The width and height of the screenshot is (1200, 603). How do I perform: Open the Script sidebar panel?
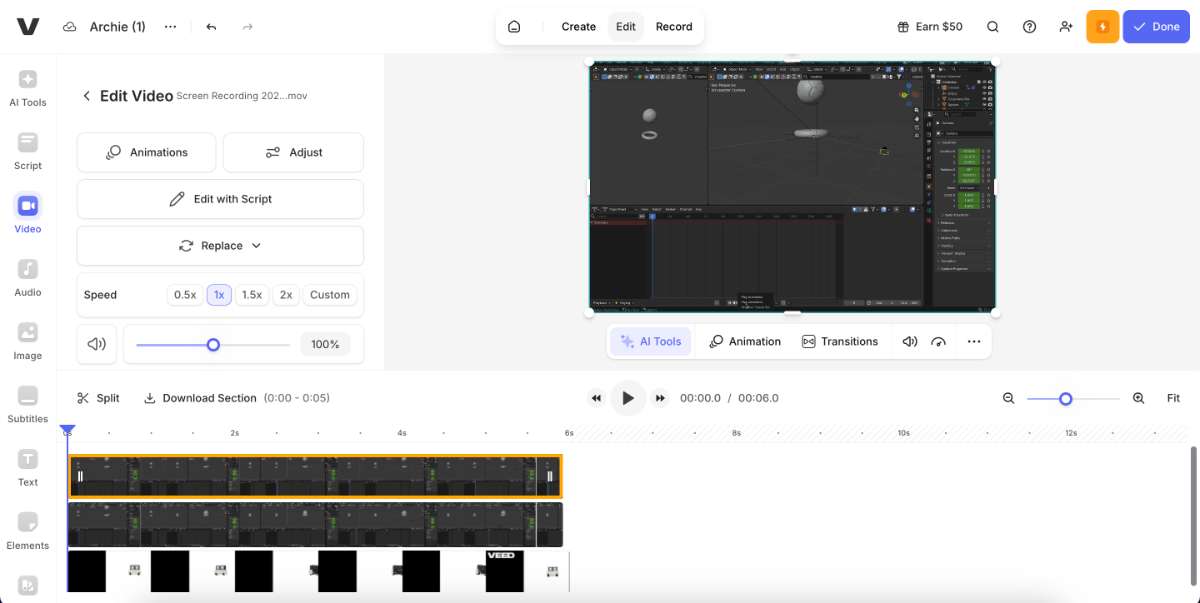coord(28,151)
